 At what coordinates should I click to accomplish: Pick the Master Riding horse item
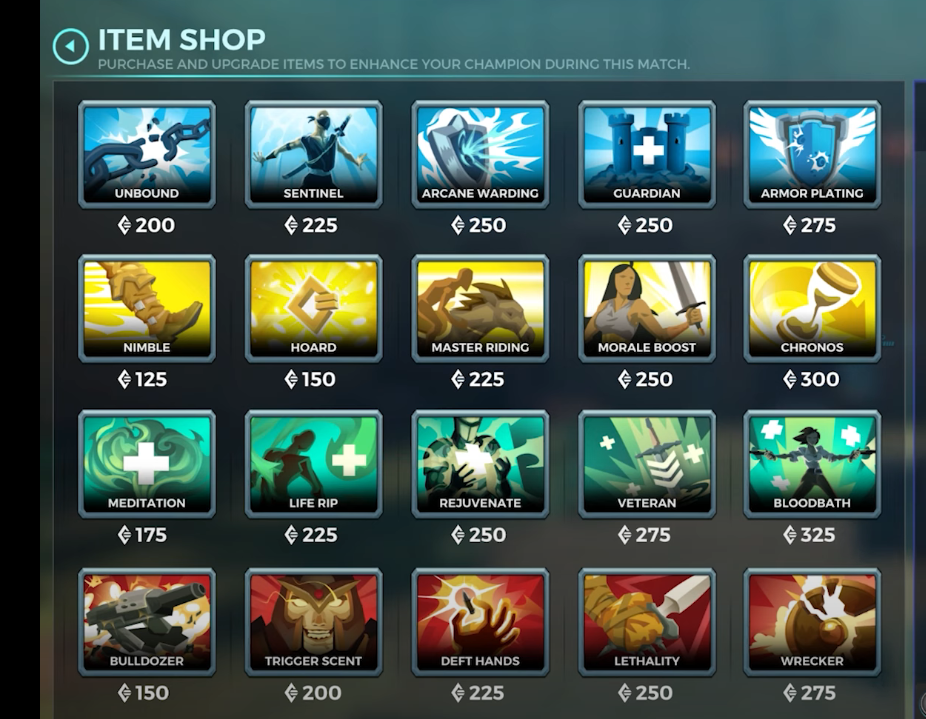pos(480,308)
